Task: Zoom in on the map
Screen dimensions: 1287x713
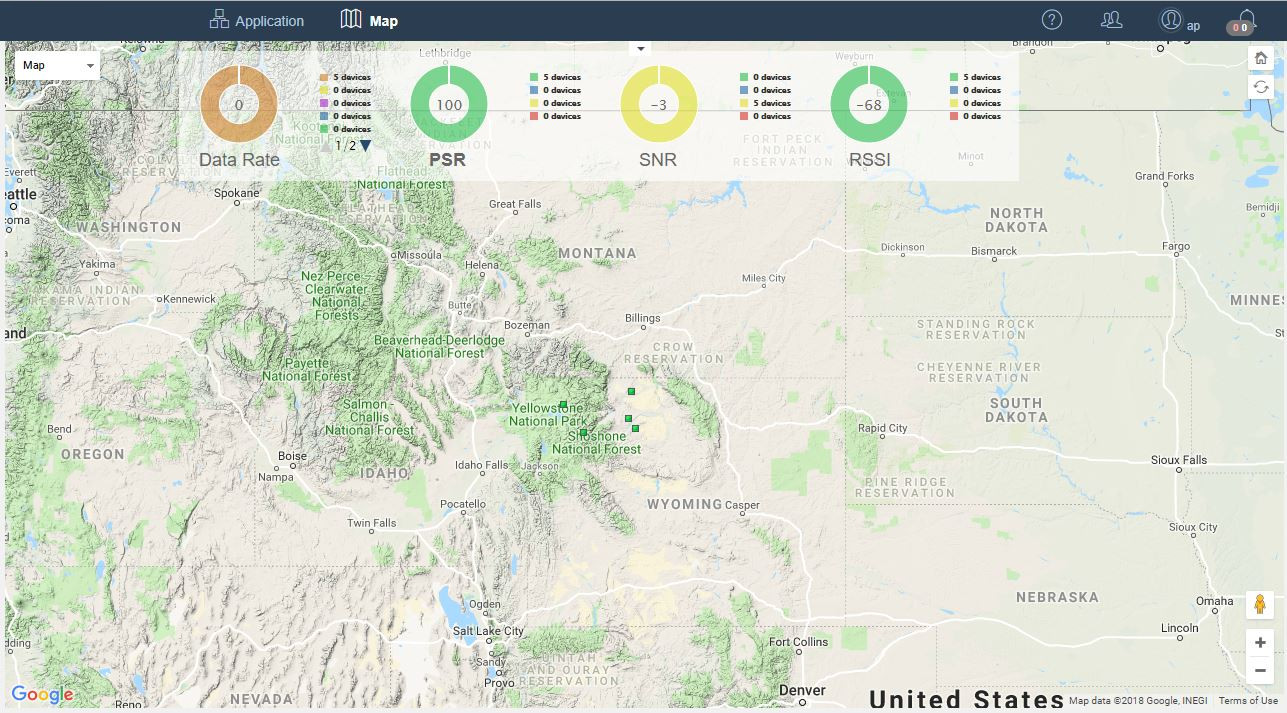Action: [1260, 643]
